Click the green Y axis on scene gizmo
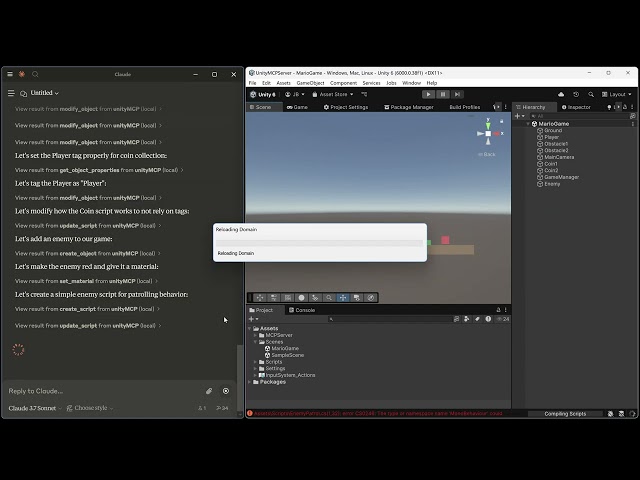This screenshot has height=480, width=640. click(x=488, y=124)
